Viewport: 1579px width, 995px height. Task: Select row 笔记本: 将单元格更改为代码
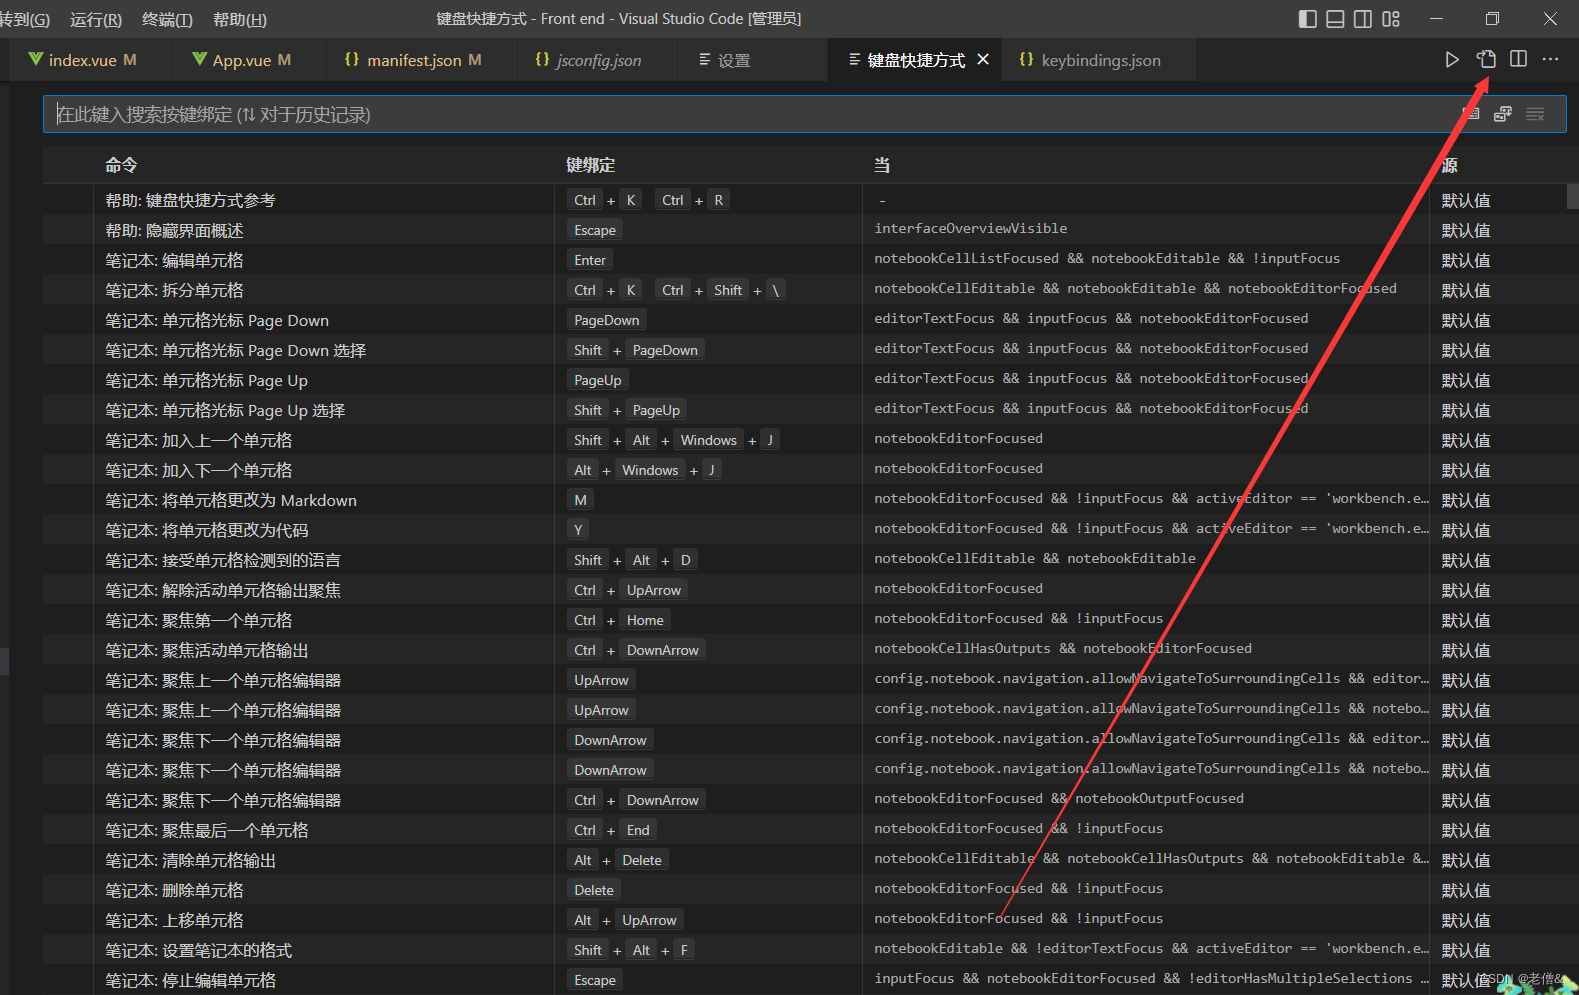click(805, 530)
